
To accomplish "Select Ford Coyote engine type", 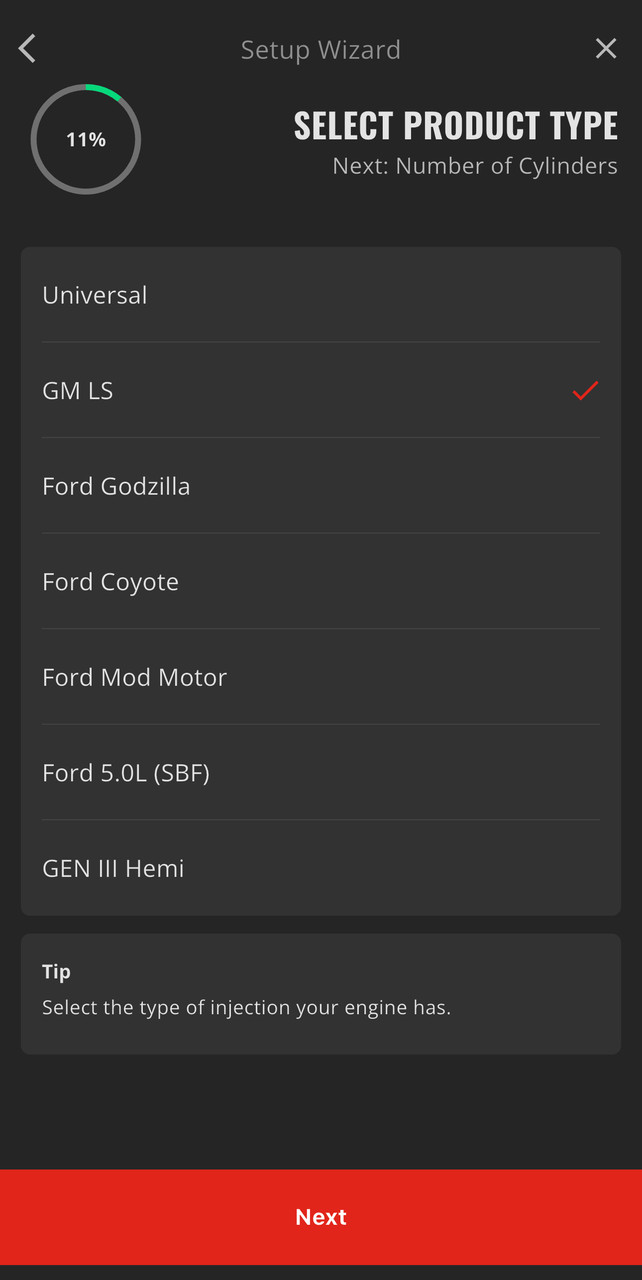I will (x=111, y=582).
